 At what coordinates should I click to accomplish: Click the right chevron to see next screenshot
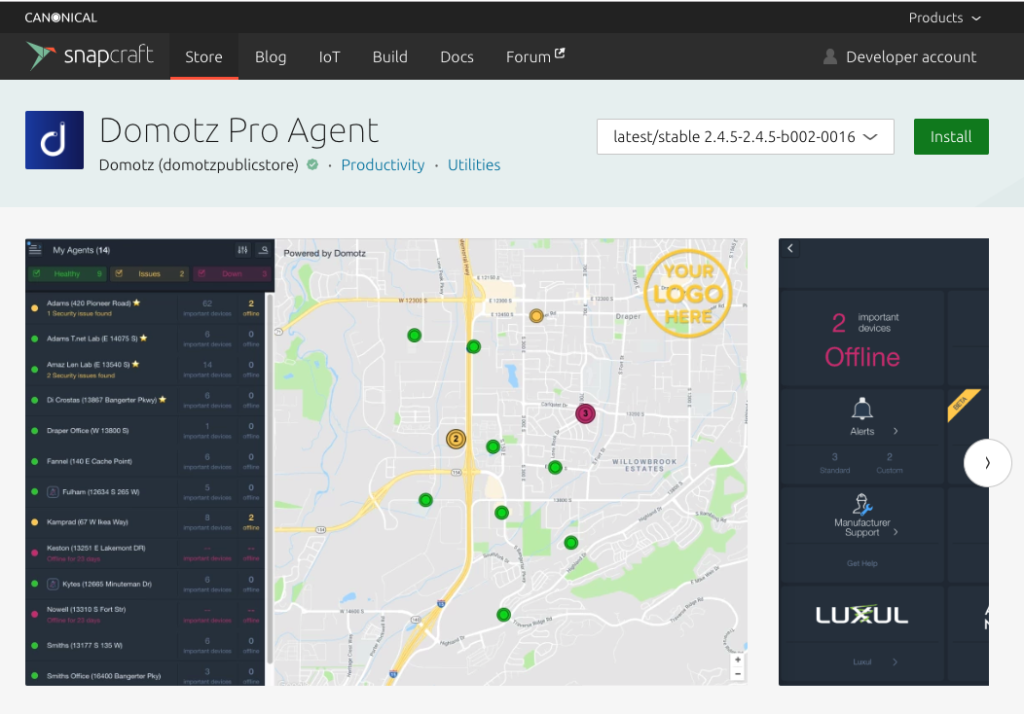[988, 463]
